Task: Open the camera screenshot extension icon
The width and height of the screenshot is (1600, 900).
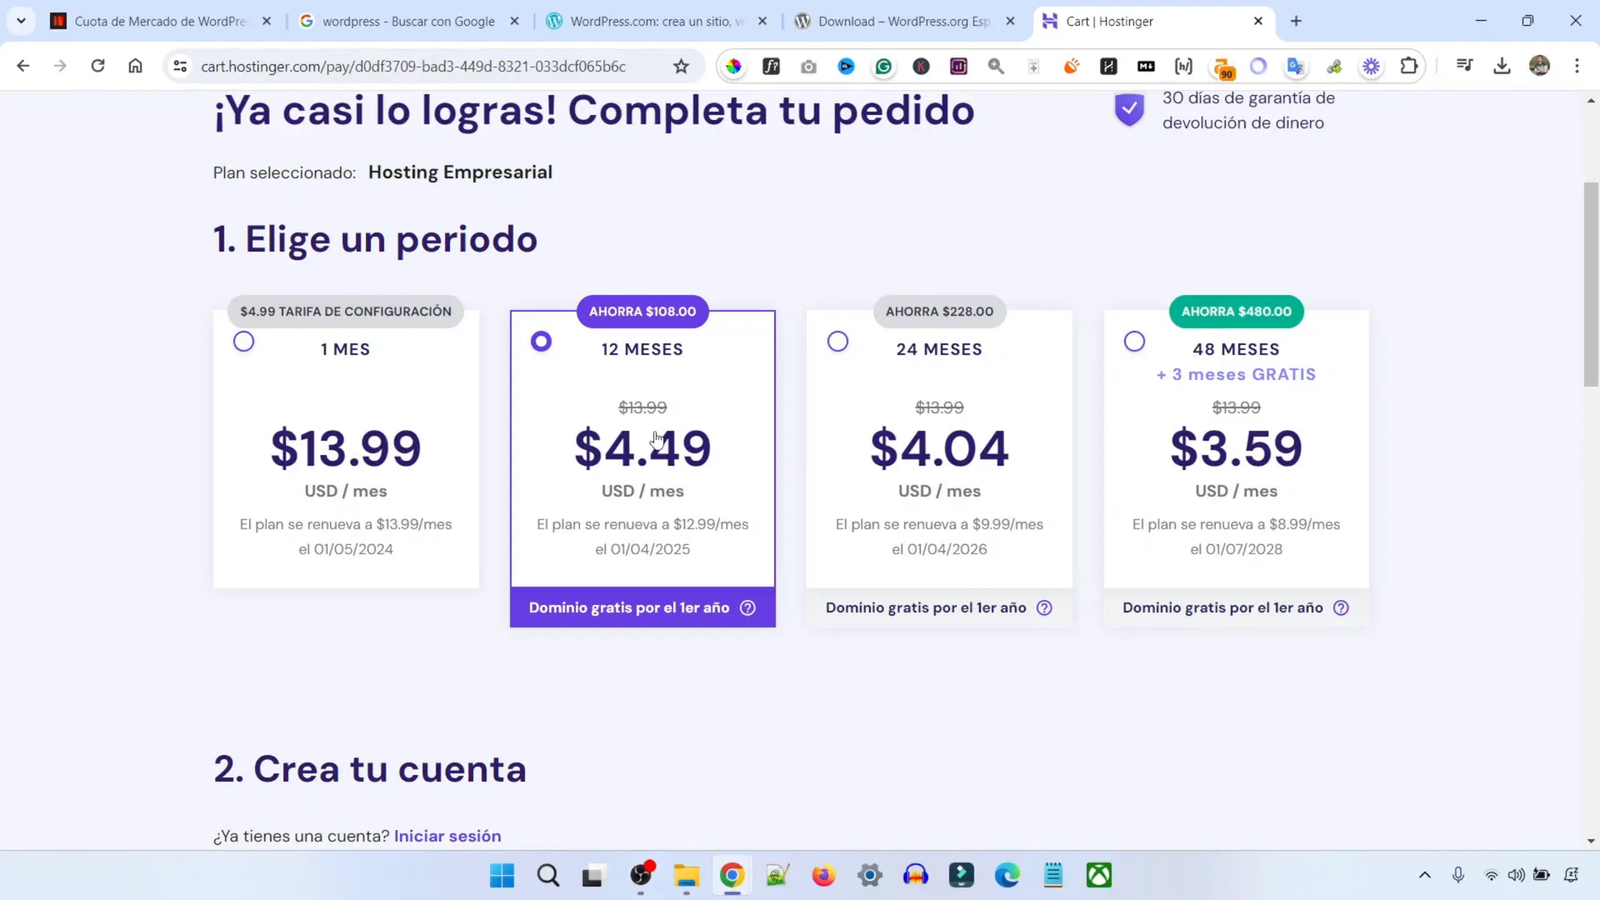Action: click(809, 66)
